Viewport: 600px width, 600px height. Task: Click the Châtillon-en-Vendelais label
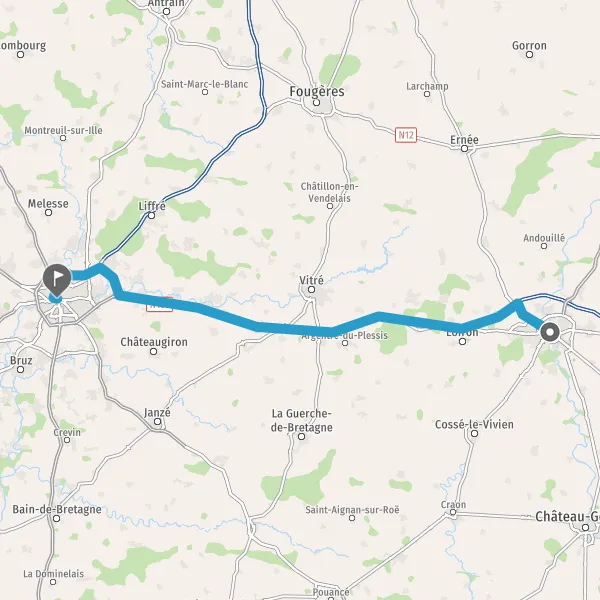pos(329,192)
